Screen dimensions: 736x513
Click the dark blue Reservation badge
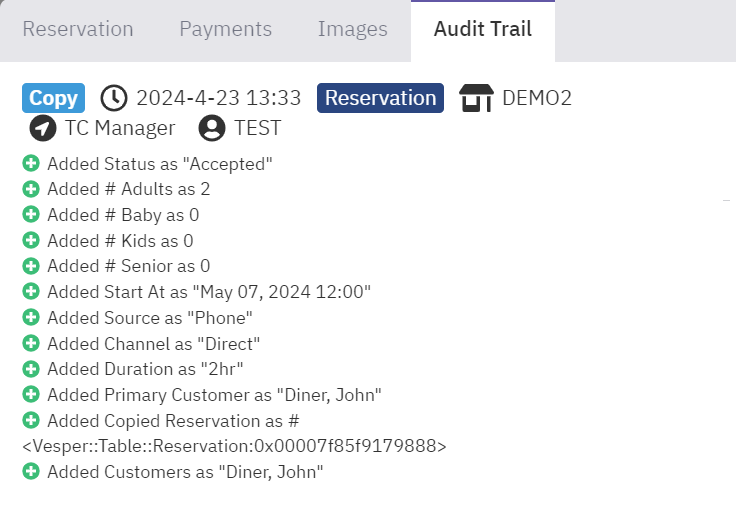click(x=380, y=98)
